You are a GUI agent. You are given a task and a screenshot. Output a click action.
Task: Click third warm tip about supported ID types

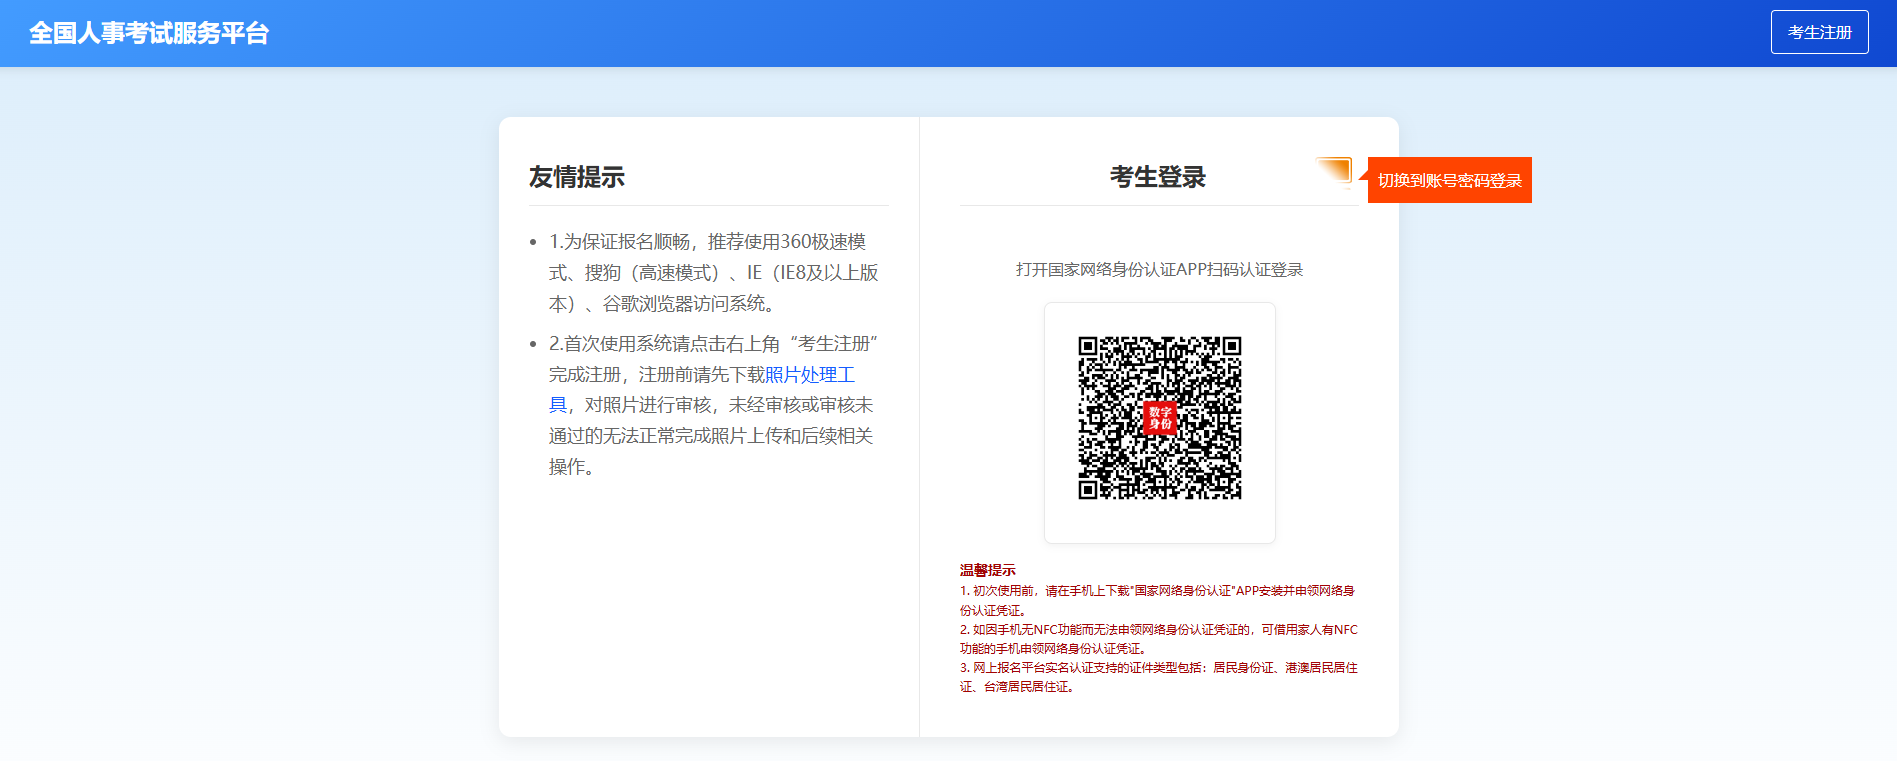click(1157, 668)
